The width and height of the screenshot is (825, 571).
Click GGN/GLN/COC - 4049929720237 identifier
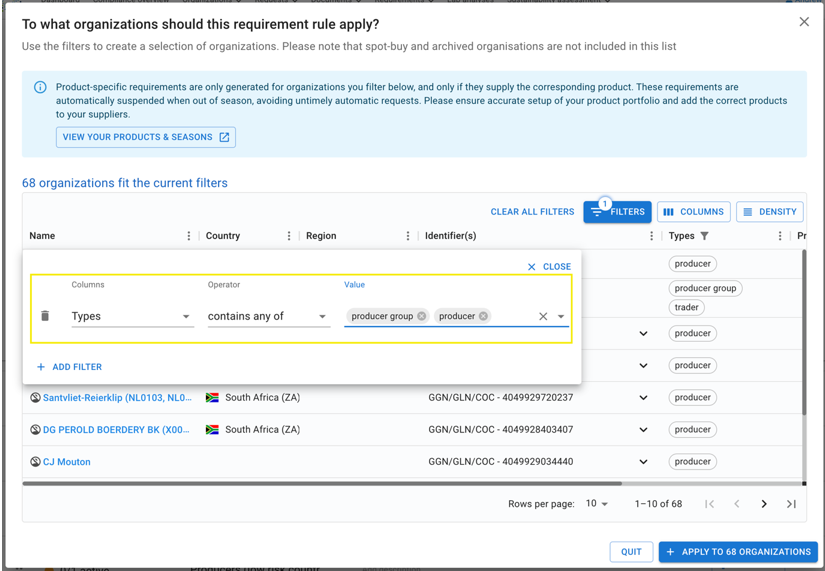coord(500,398)
